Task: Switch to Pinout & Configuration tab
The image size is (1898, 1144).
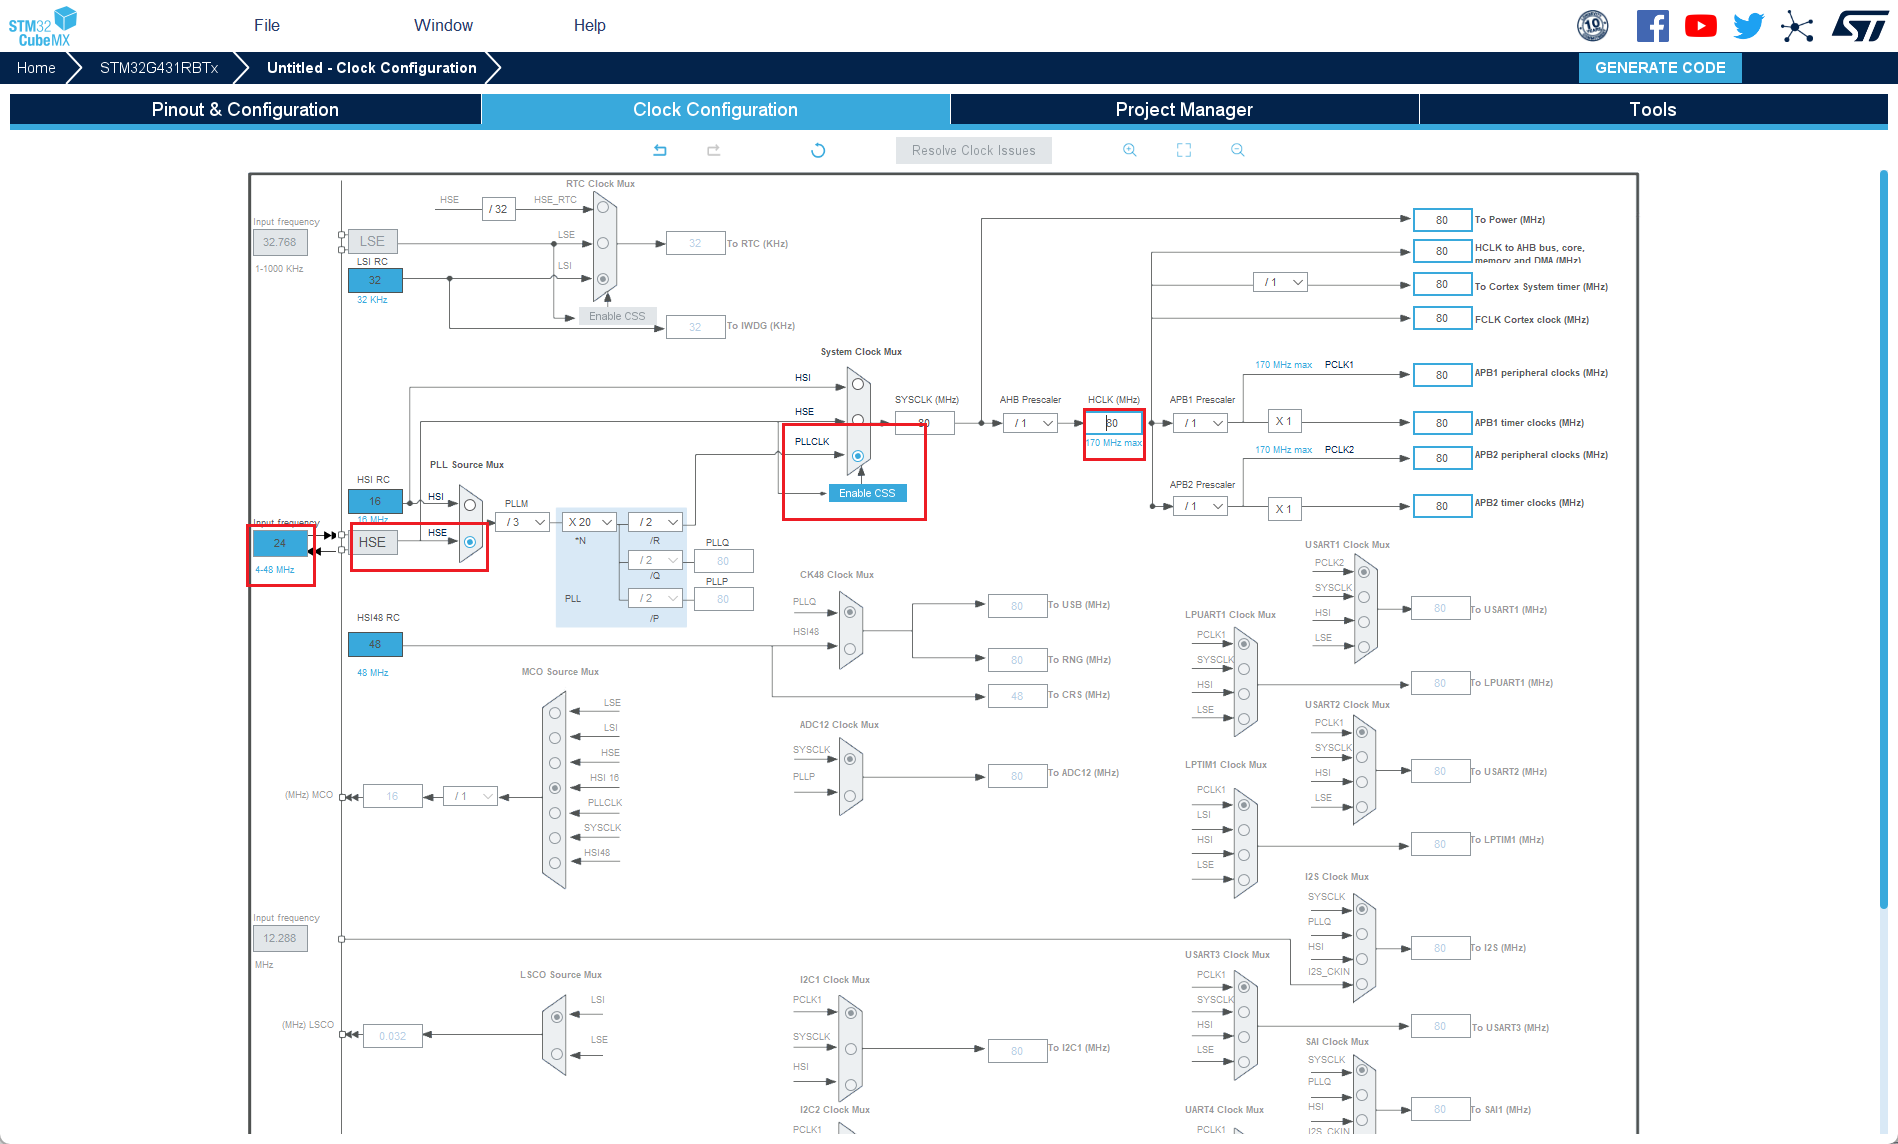Action: coord(245,110)
